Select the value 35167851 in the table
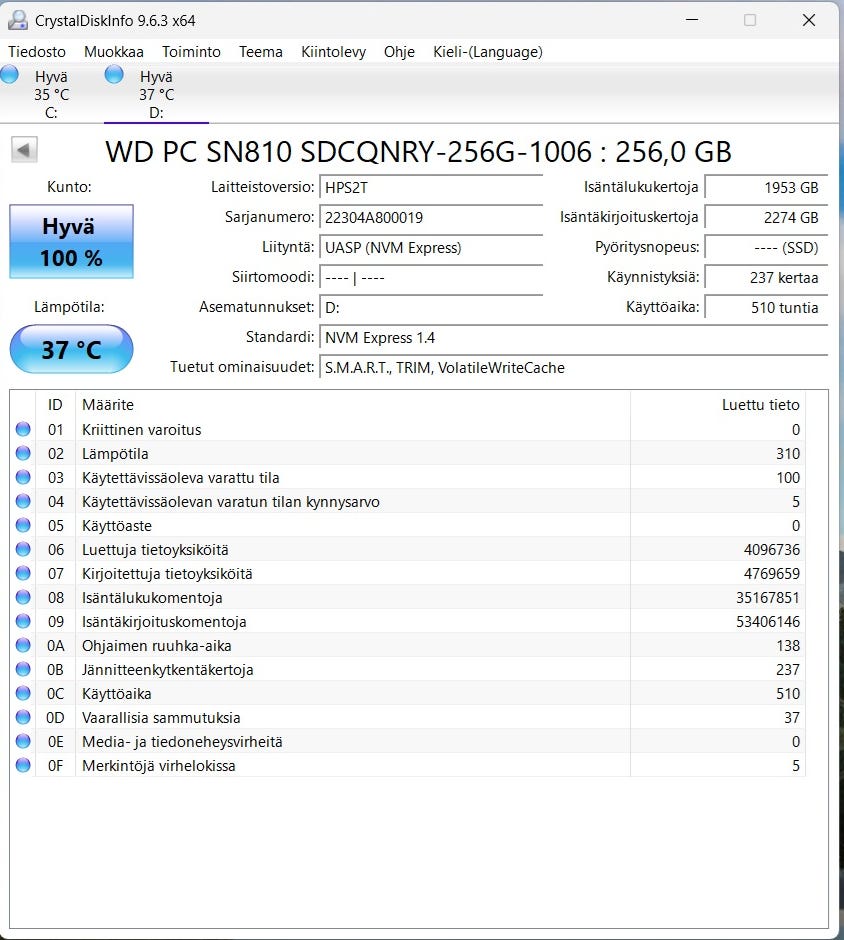 [768, 598]
